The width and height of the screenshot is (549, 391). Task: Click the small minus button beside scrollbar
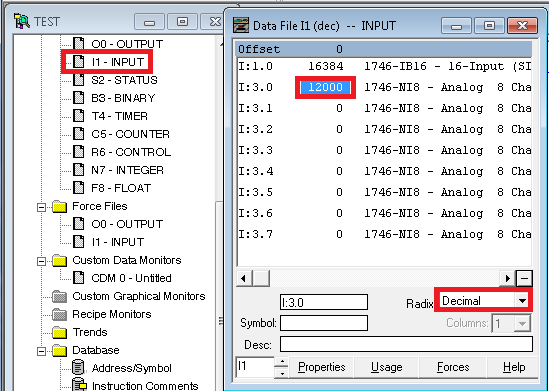point(524,279)
